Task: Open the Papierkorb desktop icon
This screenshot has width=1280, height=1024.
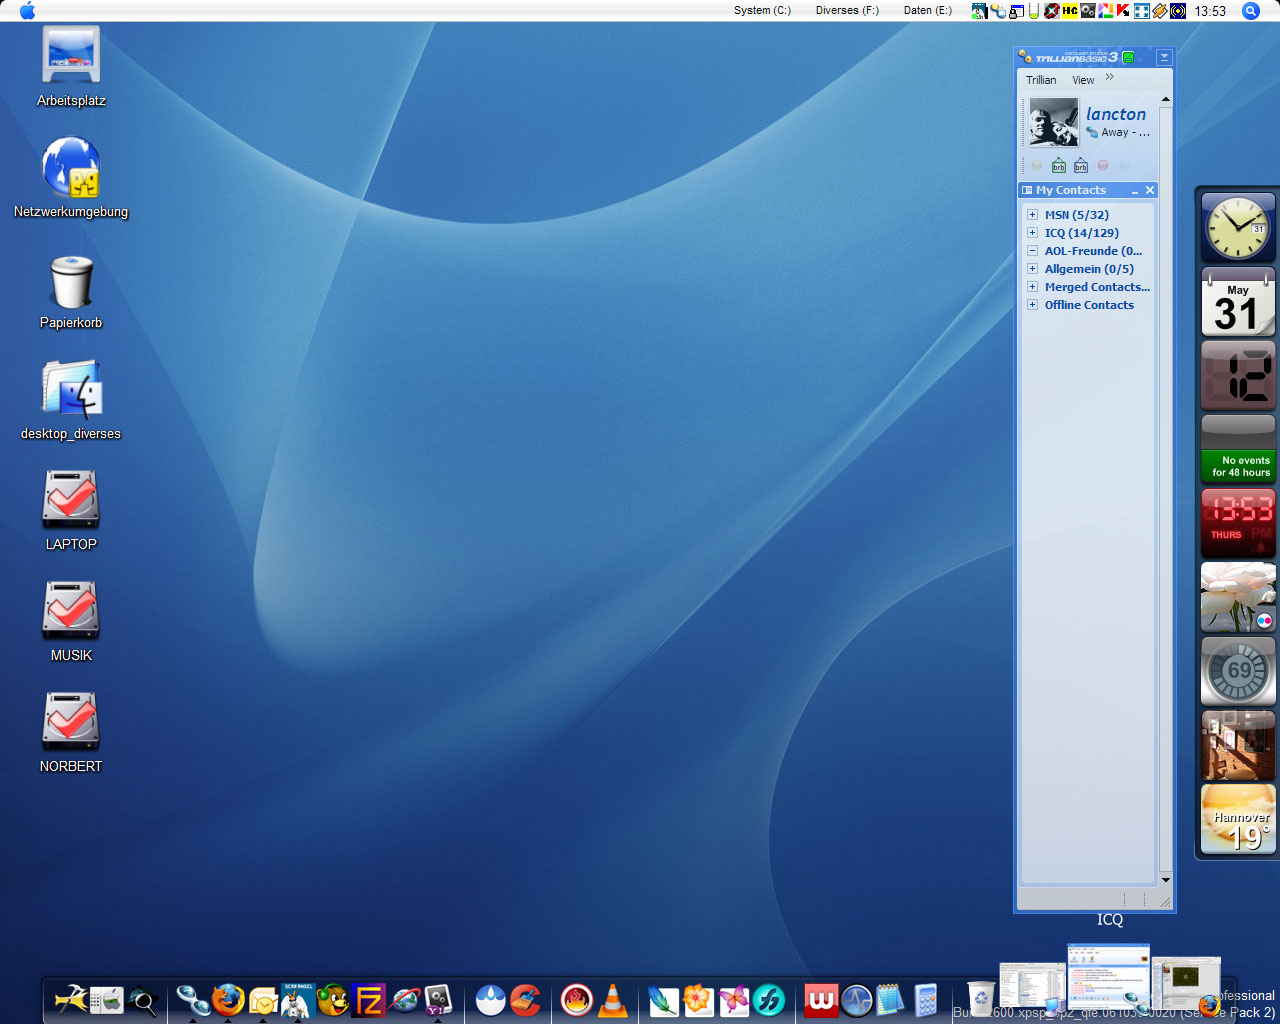Action: pyautogui.click(x=71, y=283)
